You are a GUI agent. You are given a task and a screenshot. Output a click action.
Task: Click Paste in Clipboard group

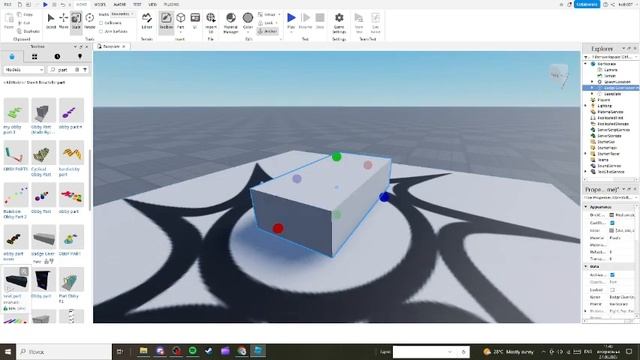point(9,21)
